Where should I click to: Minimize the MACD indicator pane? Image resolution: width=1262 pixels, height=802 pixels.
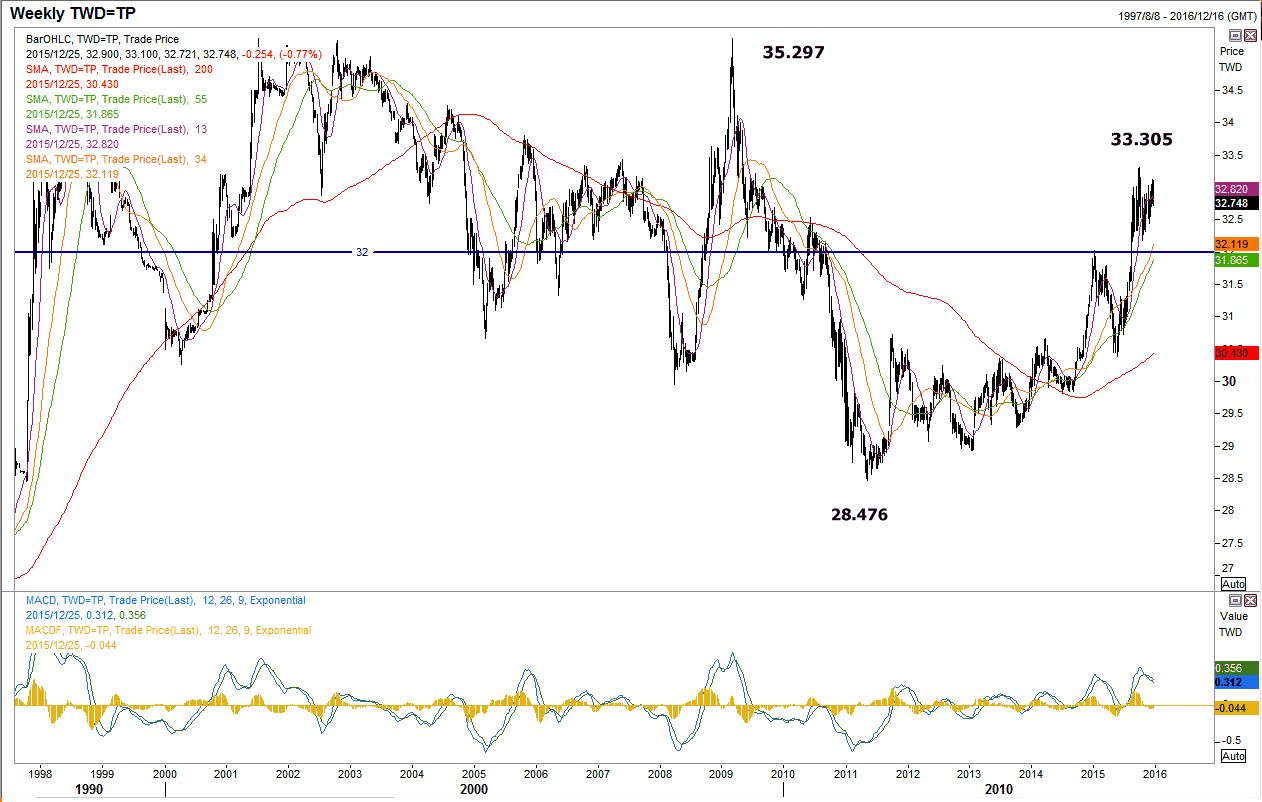tap(1235, 600)
